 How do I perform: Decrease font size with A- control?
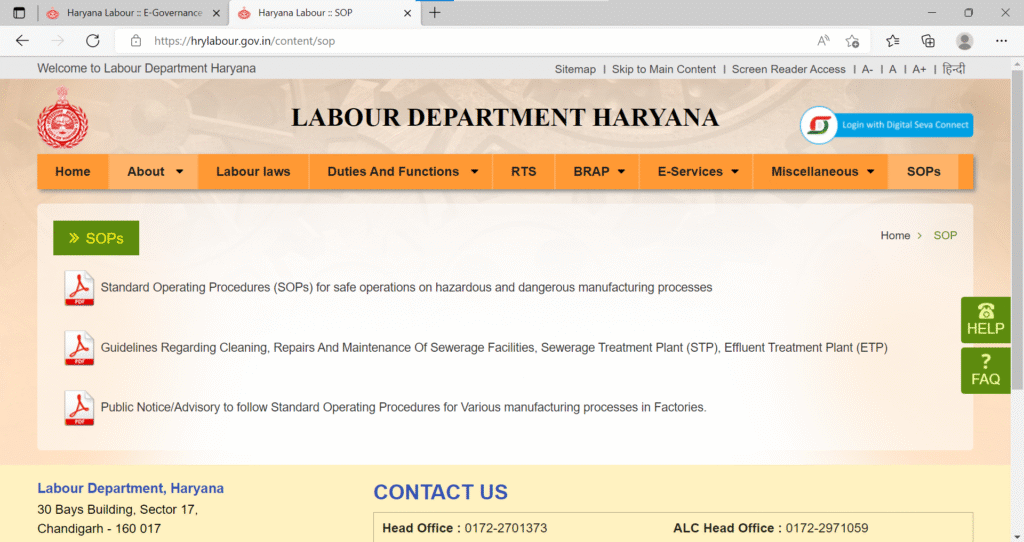pos(867,69)
